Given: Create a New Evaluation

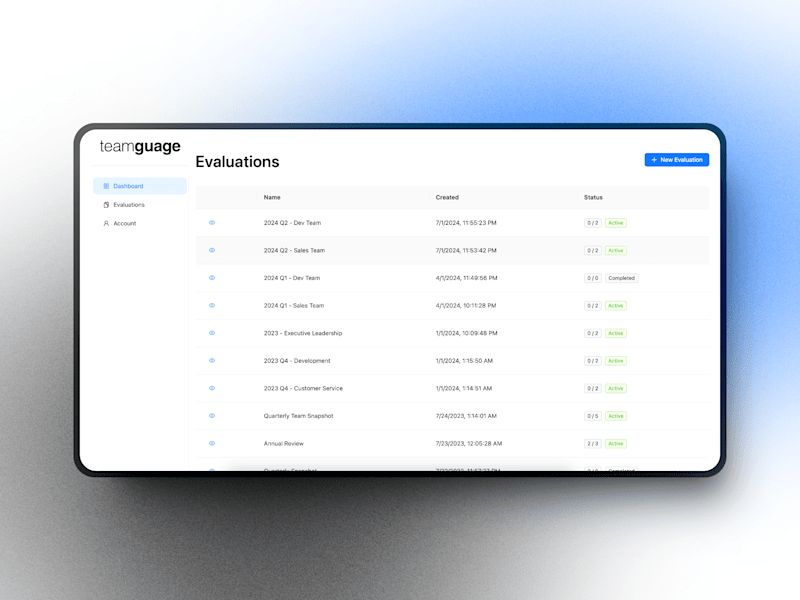Looking at the screenshot, I should tap(677, 160).
